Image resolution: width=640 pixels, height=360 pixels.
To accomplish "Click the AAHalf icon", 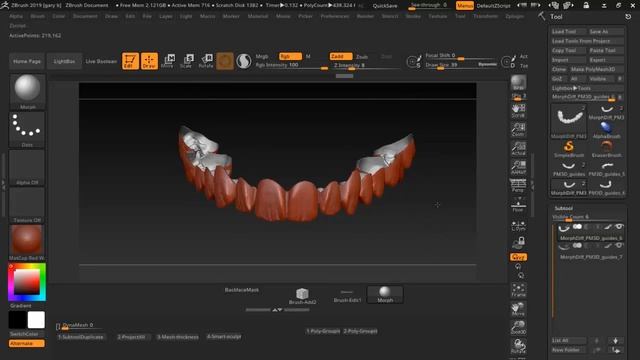I will (518, 167).
